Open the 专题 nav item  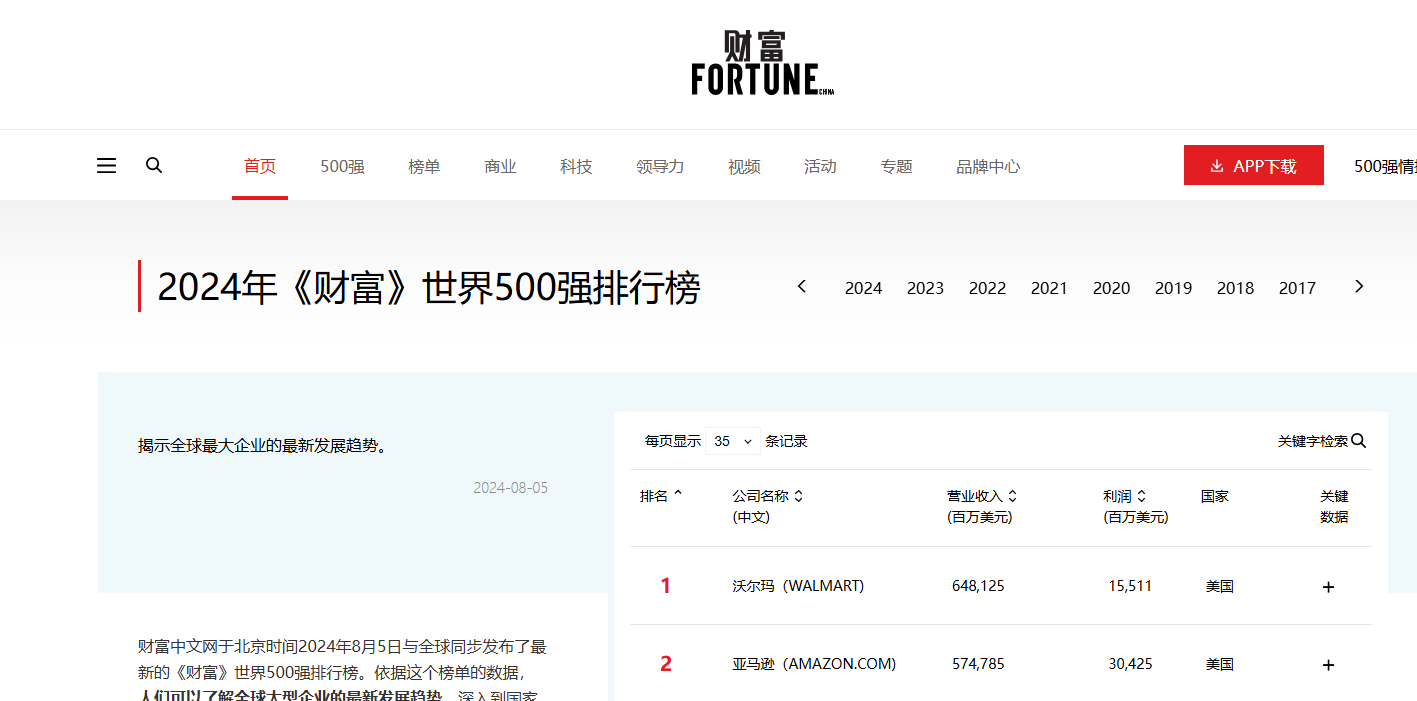(x=896, y=166)
